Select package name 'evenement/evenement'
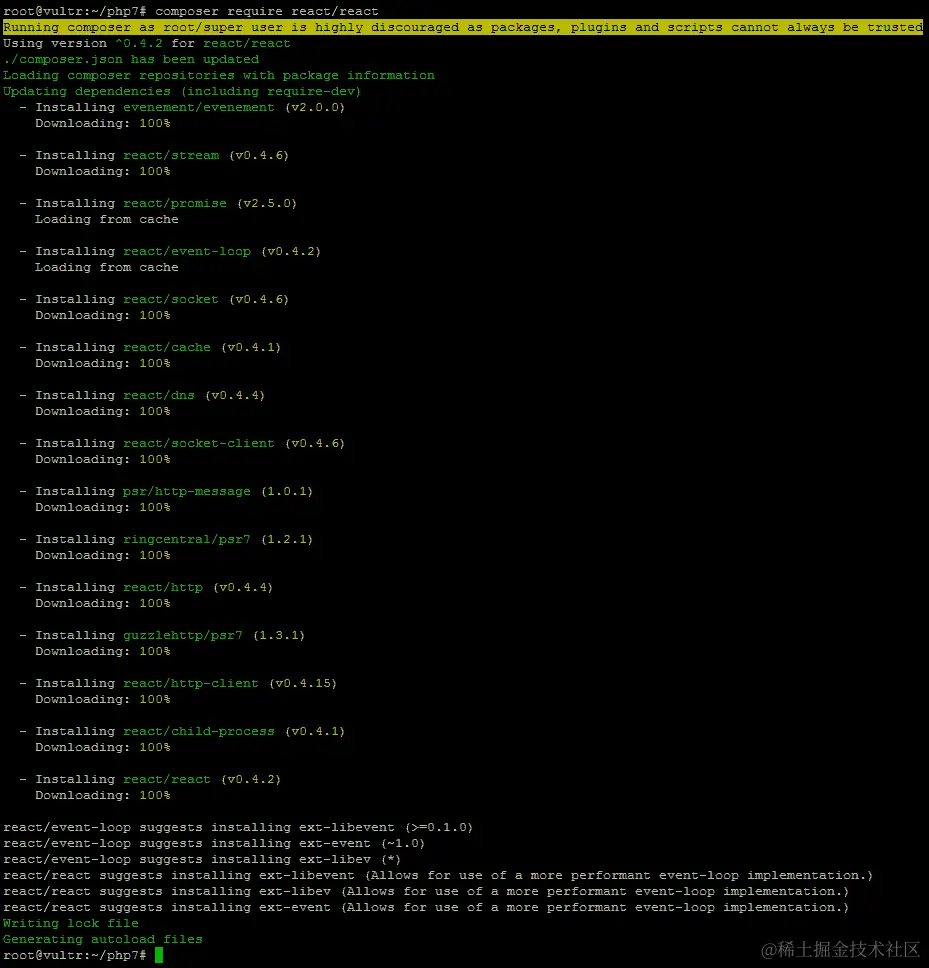This screenshot has height=968, width=929. pyautogui.click(x=199, y=107)
